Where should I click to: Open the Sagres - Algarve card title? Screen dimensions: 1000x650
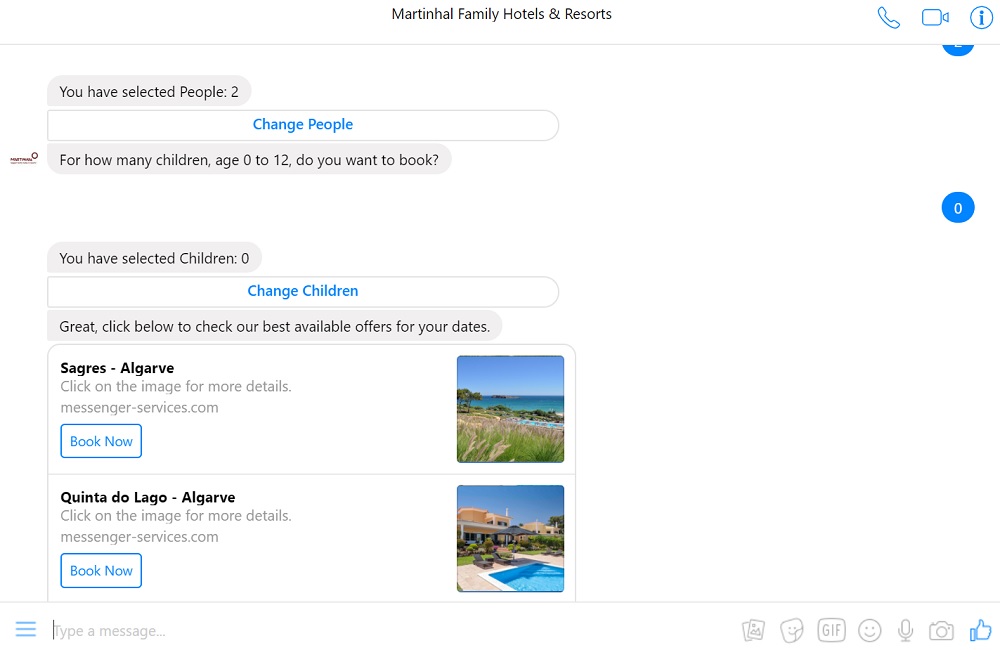(x=117, y=368)
